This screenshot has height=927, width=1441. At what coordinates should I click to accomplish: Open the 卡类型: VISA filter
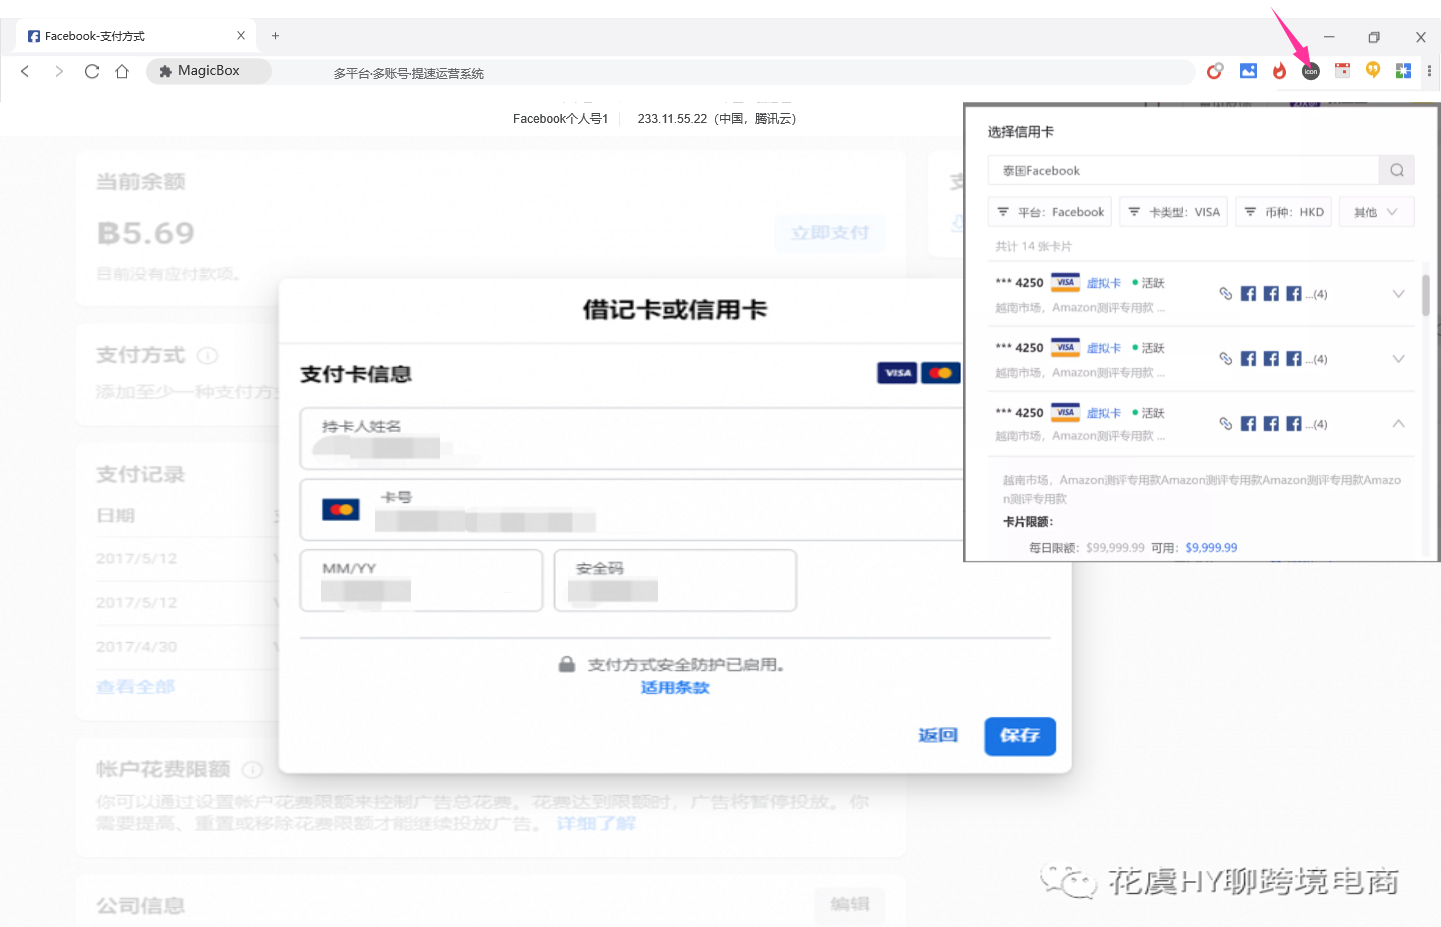[1174, 212]
